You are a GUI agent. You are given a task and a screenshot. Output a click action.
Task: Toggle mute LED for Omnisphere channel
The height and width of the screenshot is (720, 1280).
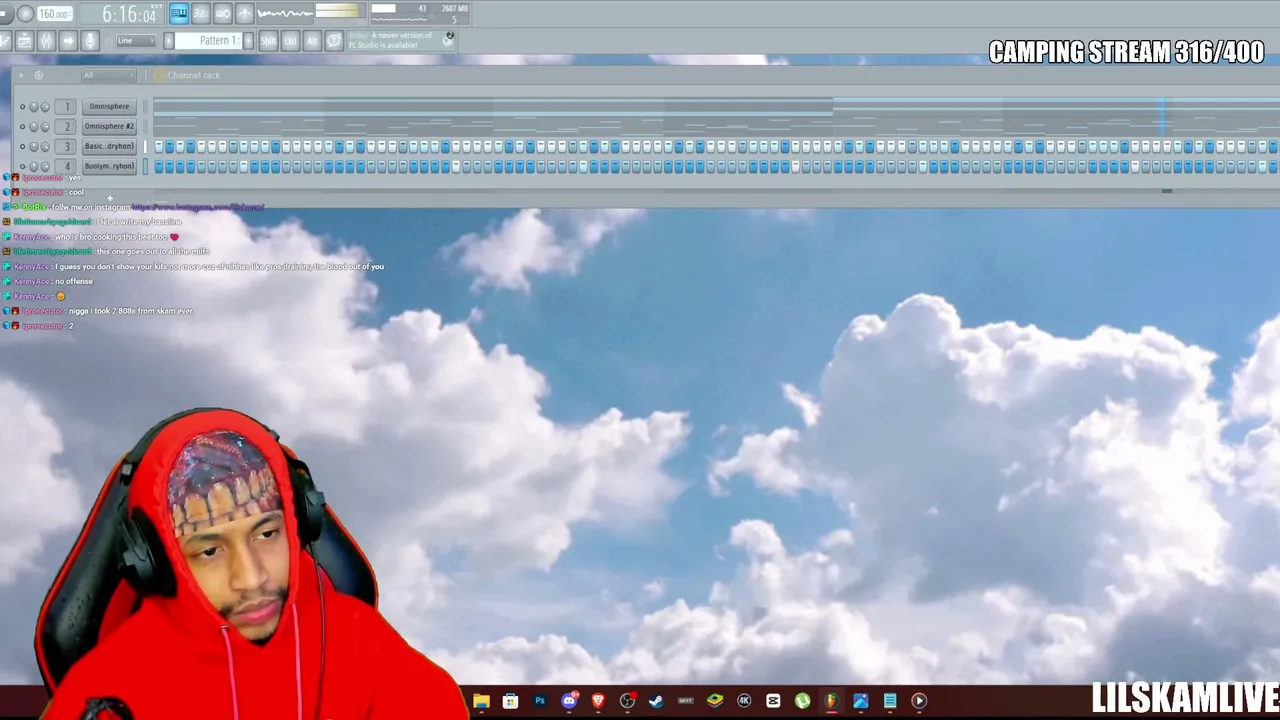click(22, 107)
